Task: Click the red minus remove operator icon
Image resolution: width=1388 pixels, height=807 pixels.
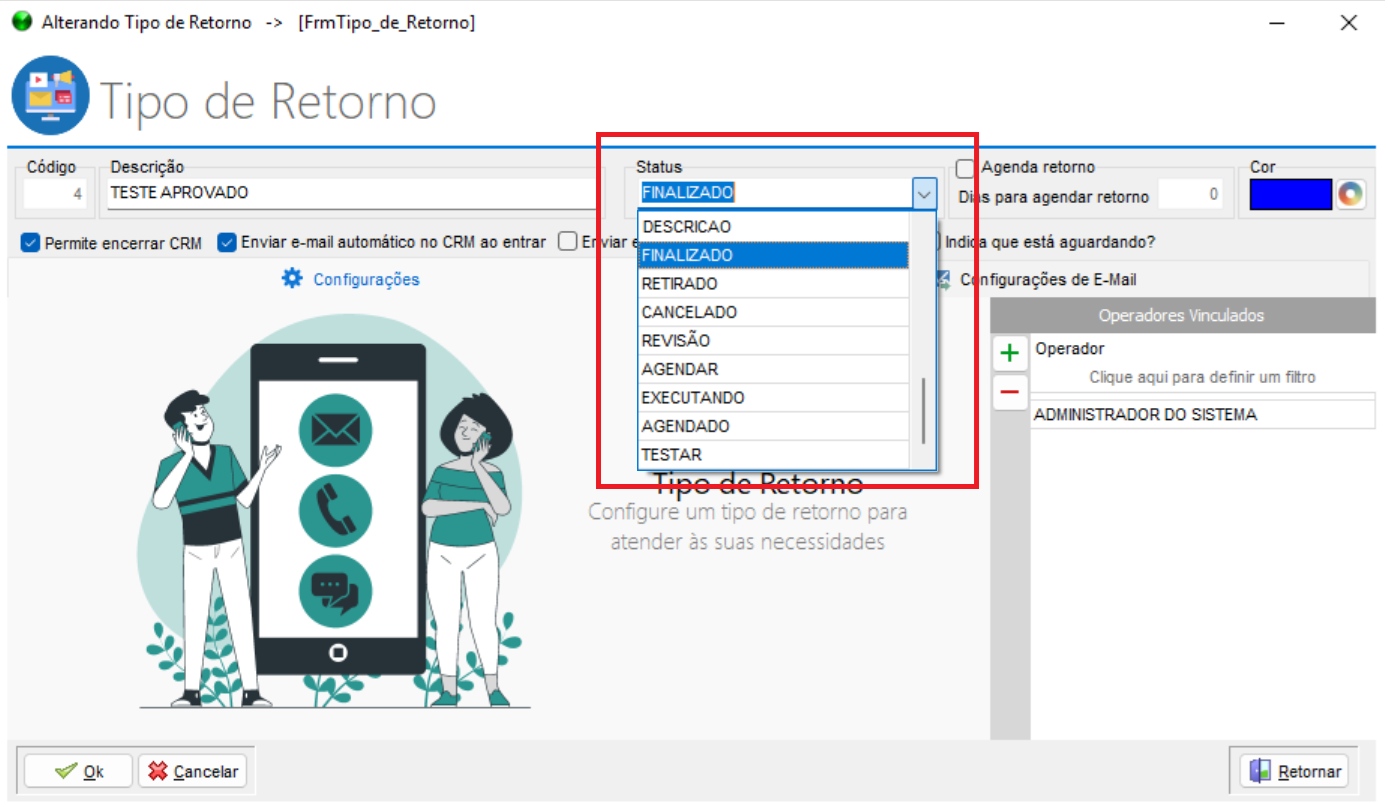Action: coord(1010,392)
